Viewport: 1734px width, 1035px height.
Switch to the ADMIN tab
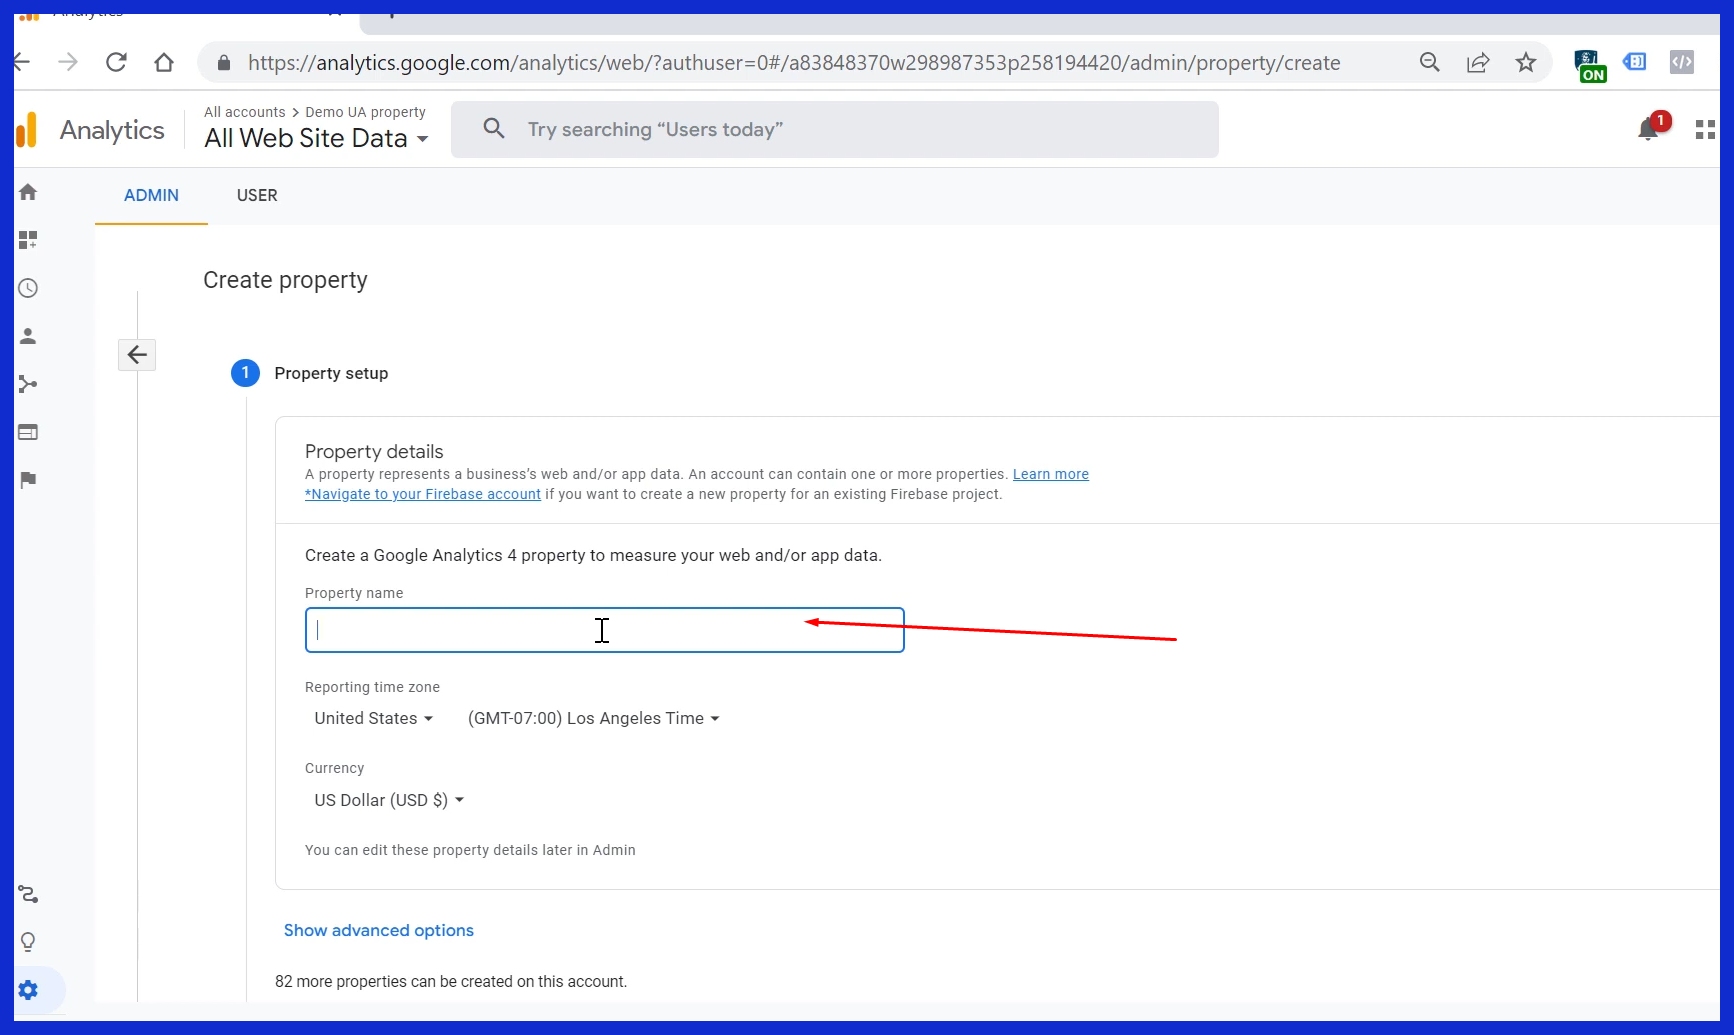click(151, 195)
